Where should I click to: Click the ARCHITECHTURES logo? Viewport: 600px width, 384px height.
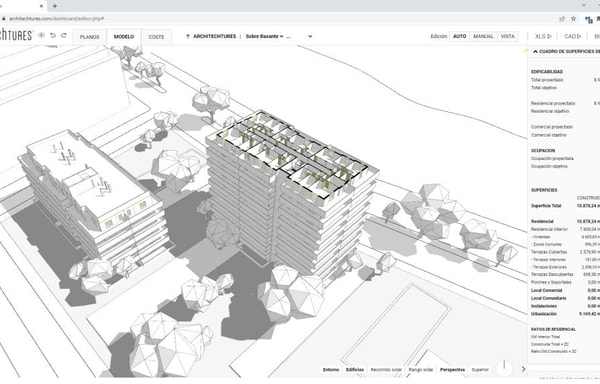tap(16, 35)
